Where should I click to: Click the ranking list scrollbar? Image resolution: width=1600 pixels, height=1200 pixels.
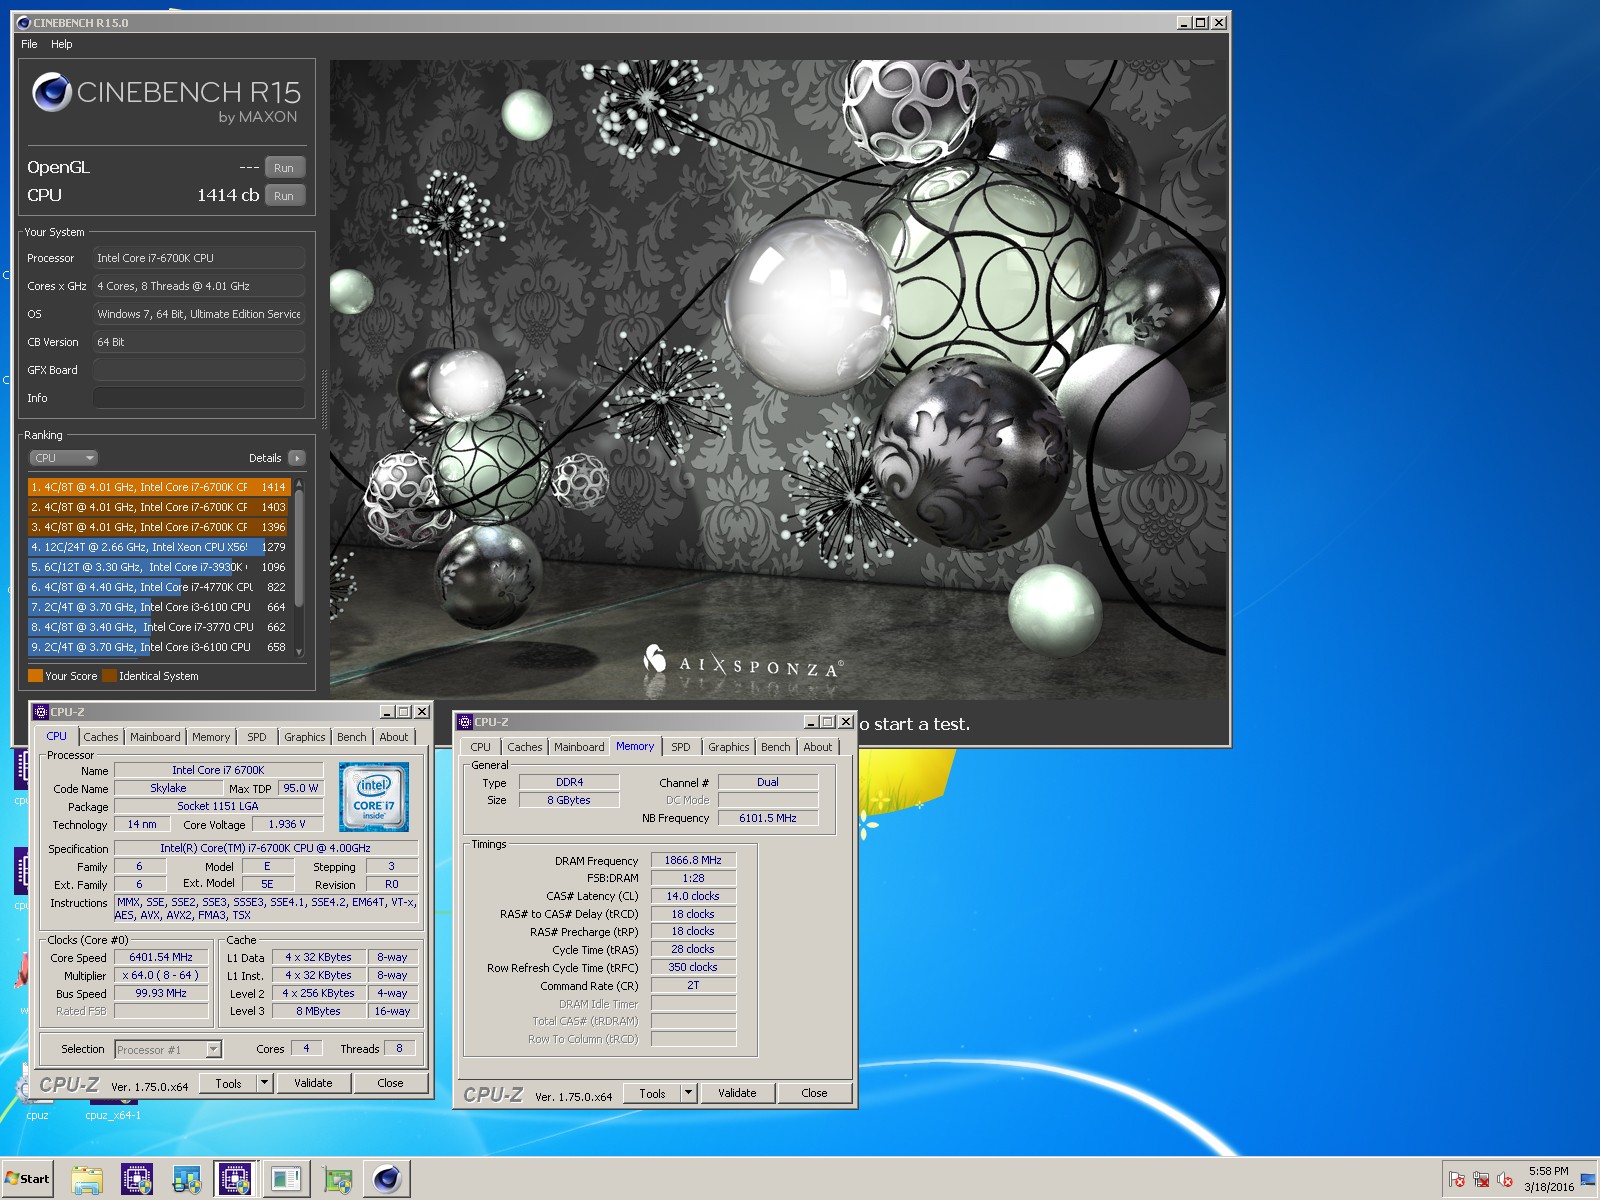click(298, 568)
